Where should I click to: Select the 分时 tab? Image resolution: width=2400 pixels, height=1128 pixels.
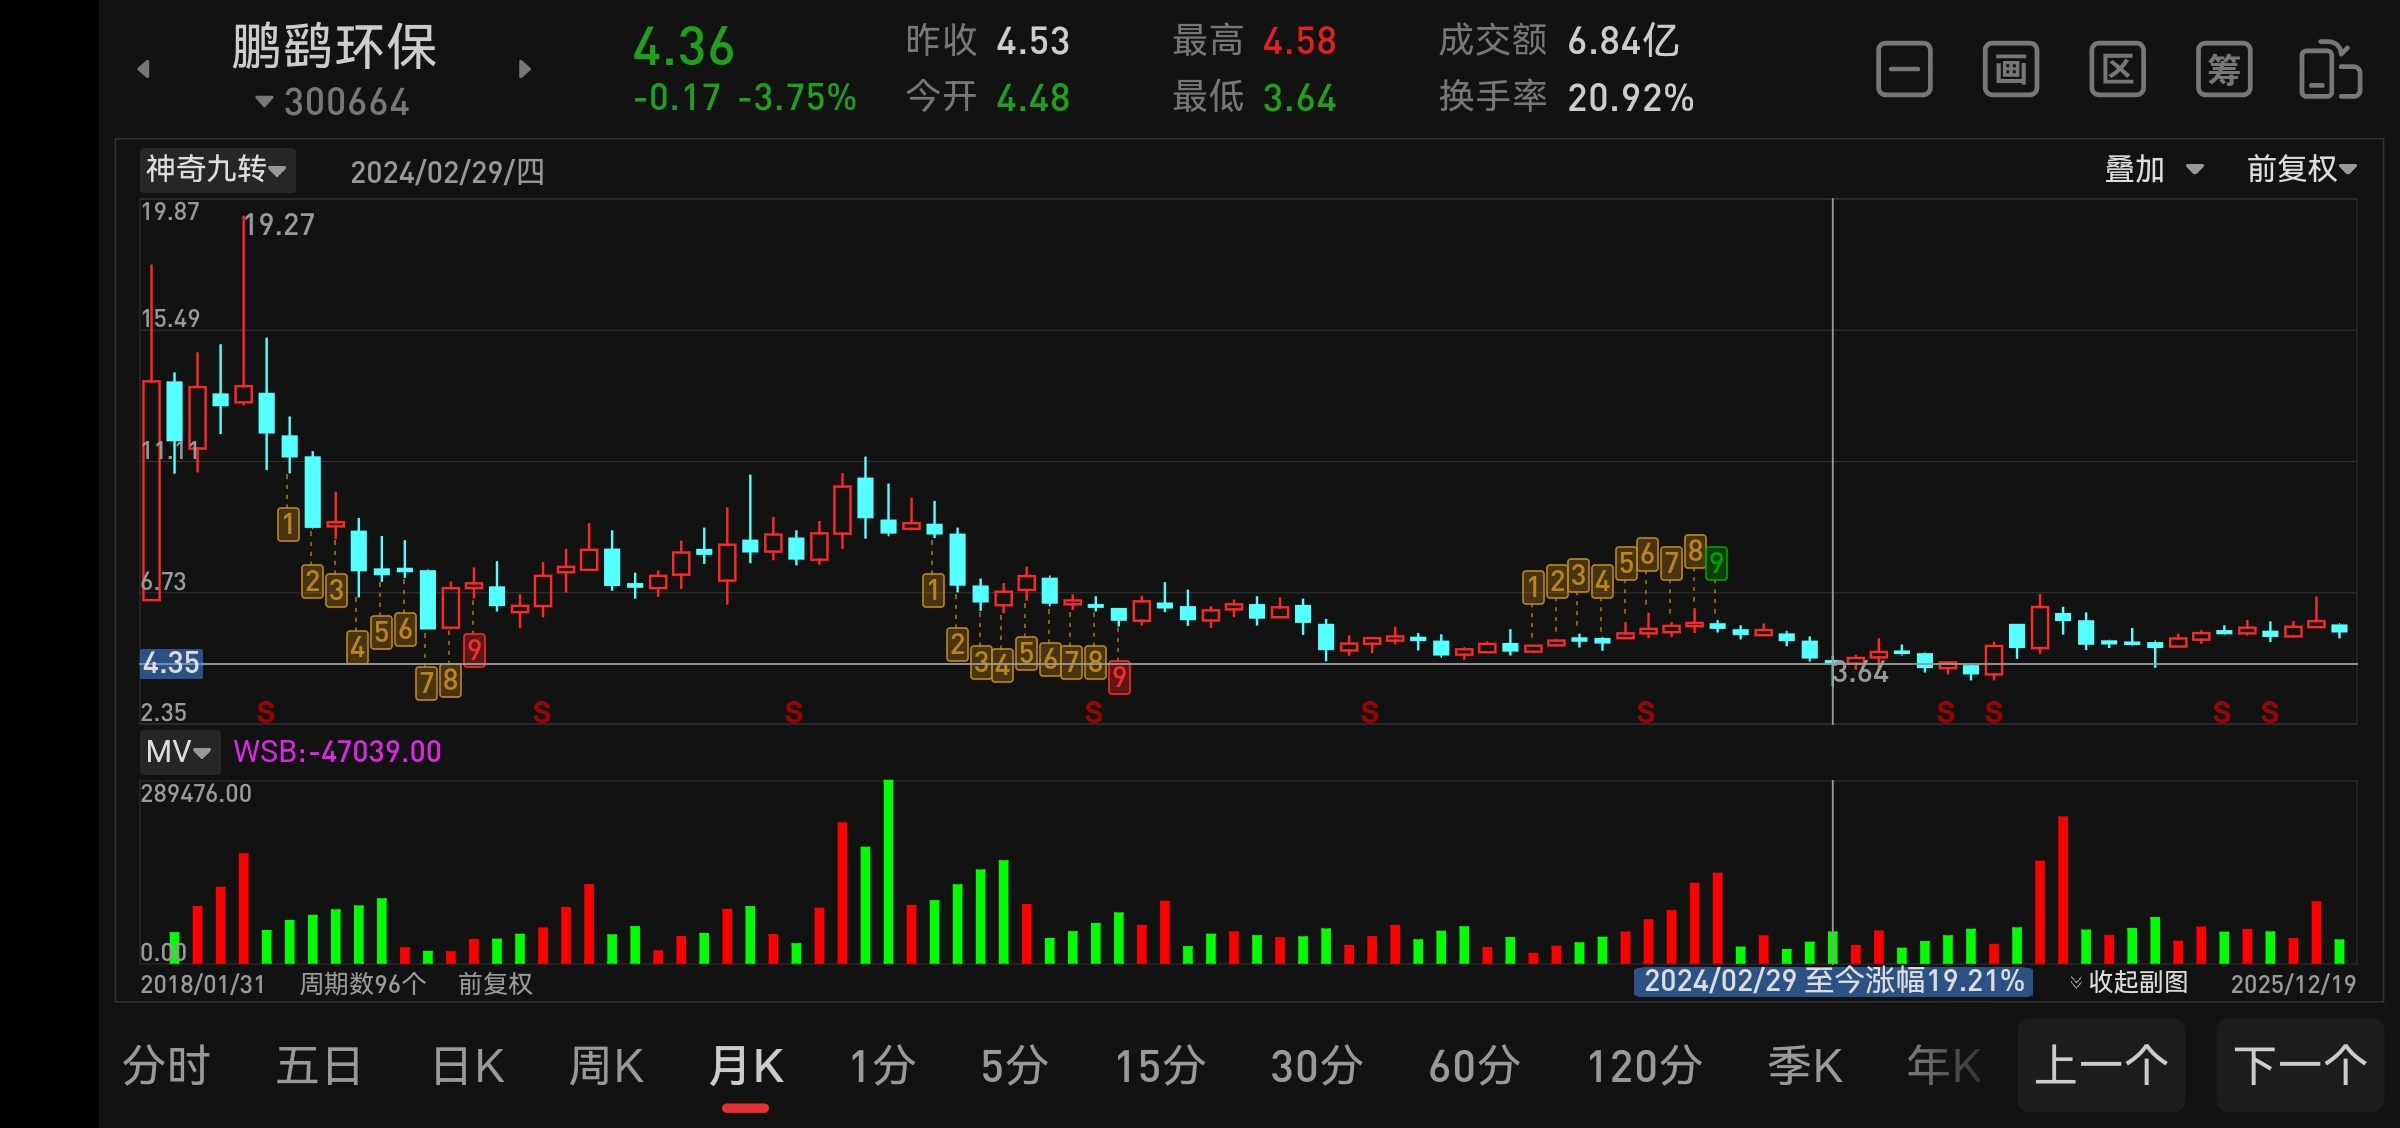[x=166, y=1066]
